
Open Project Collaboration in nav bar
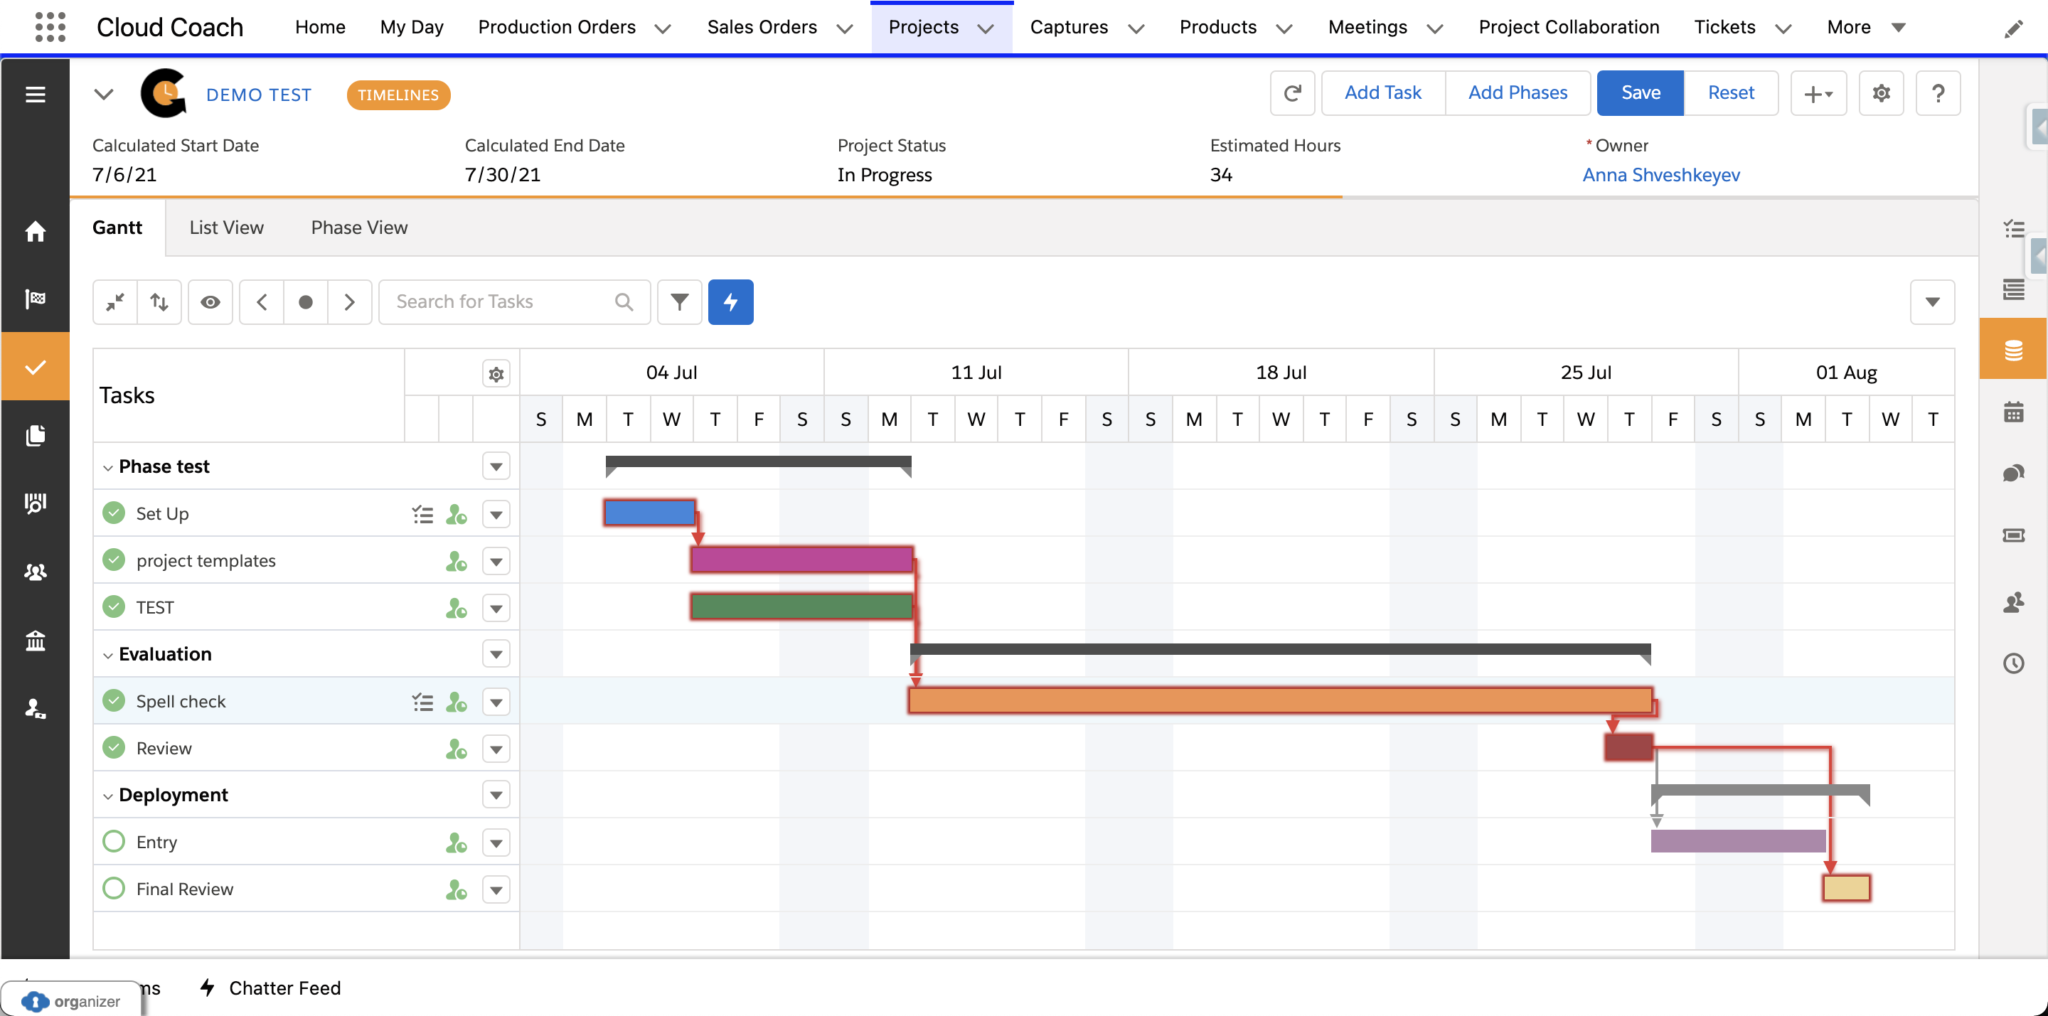(1569, 27)
